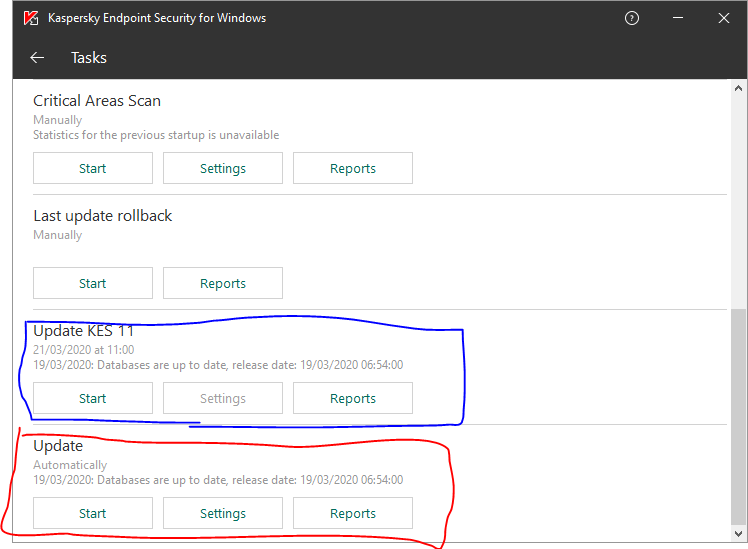
Task: Select the Update KES 11 title
Action: tap(83, 331)
